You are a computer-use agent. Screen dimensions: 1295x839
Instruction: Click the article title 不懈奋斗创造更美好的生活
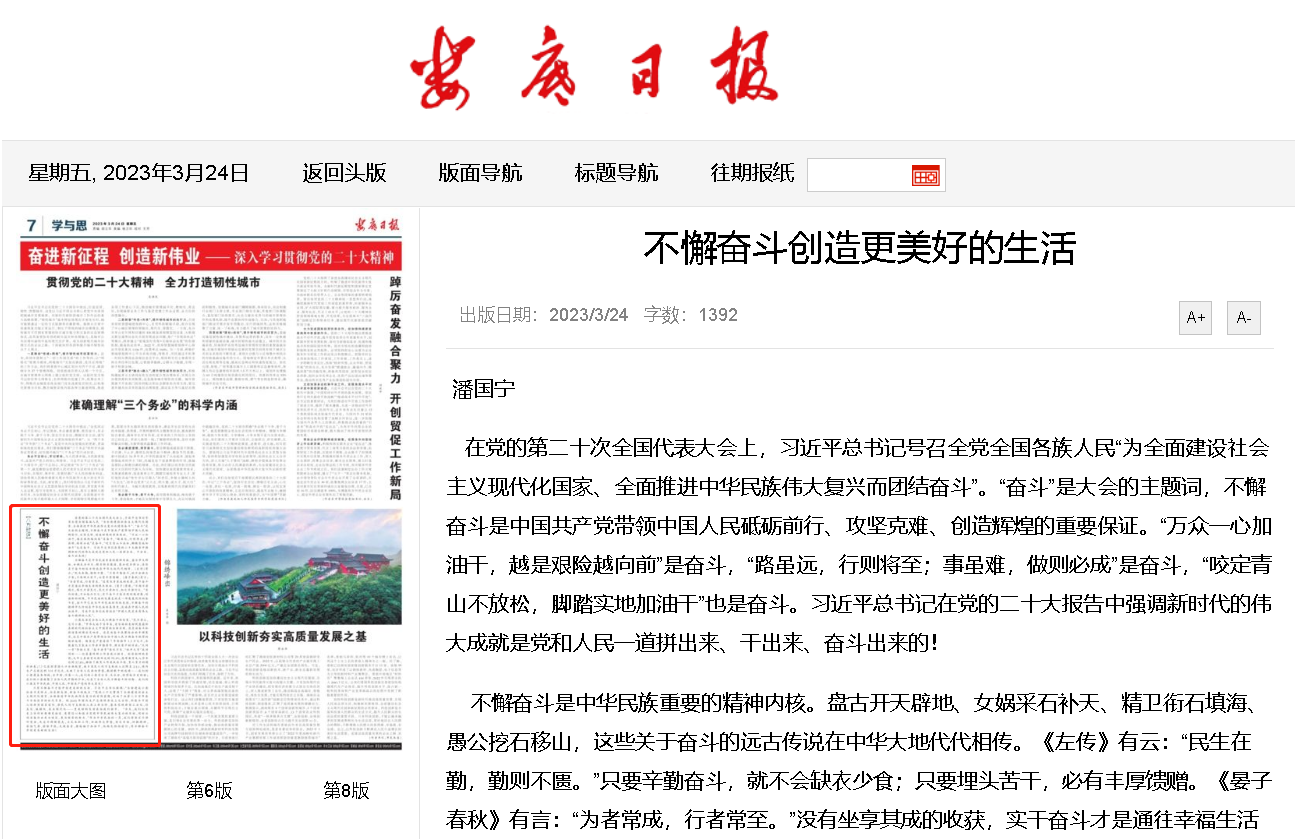(x=859, y=248)
